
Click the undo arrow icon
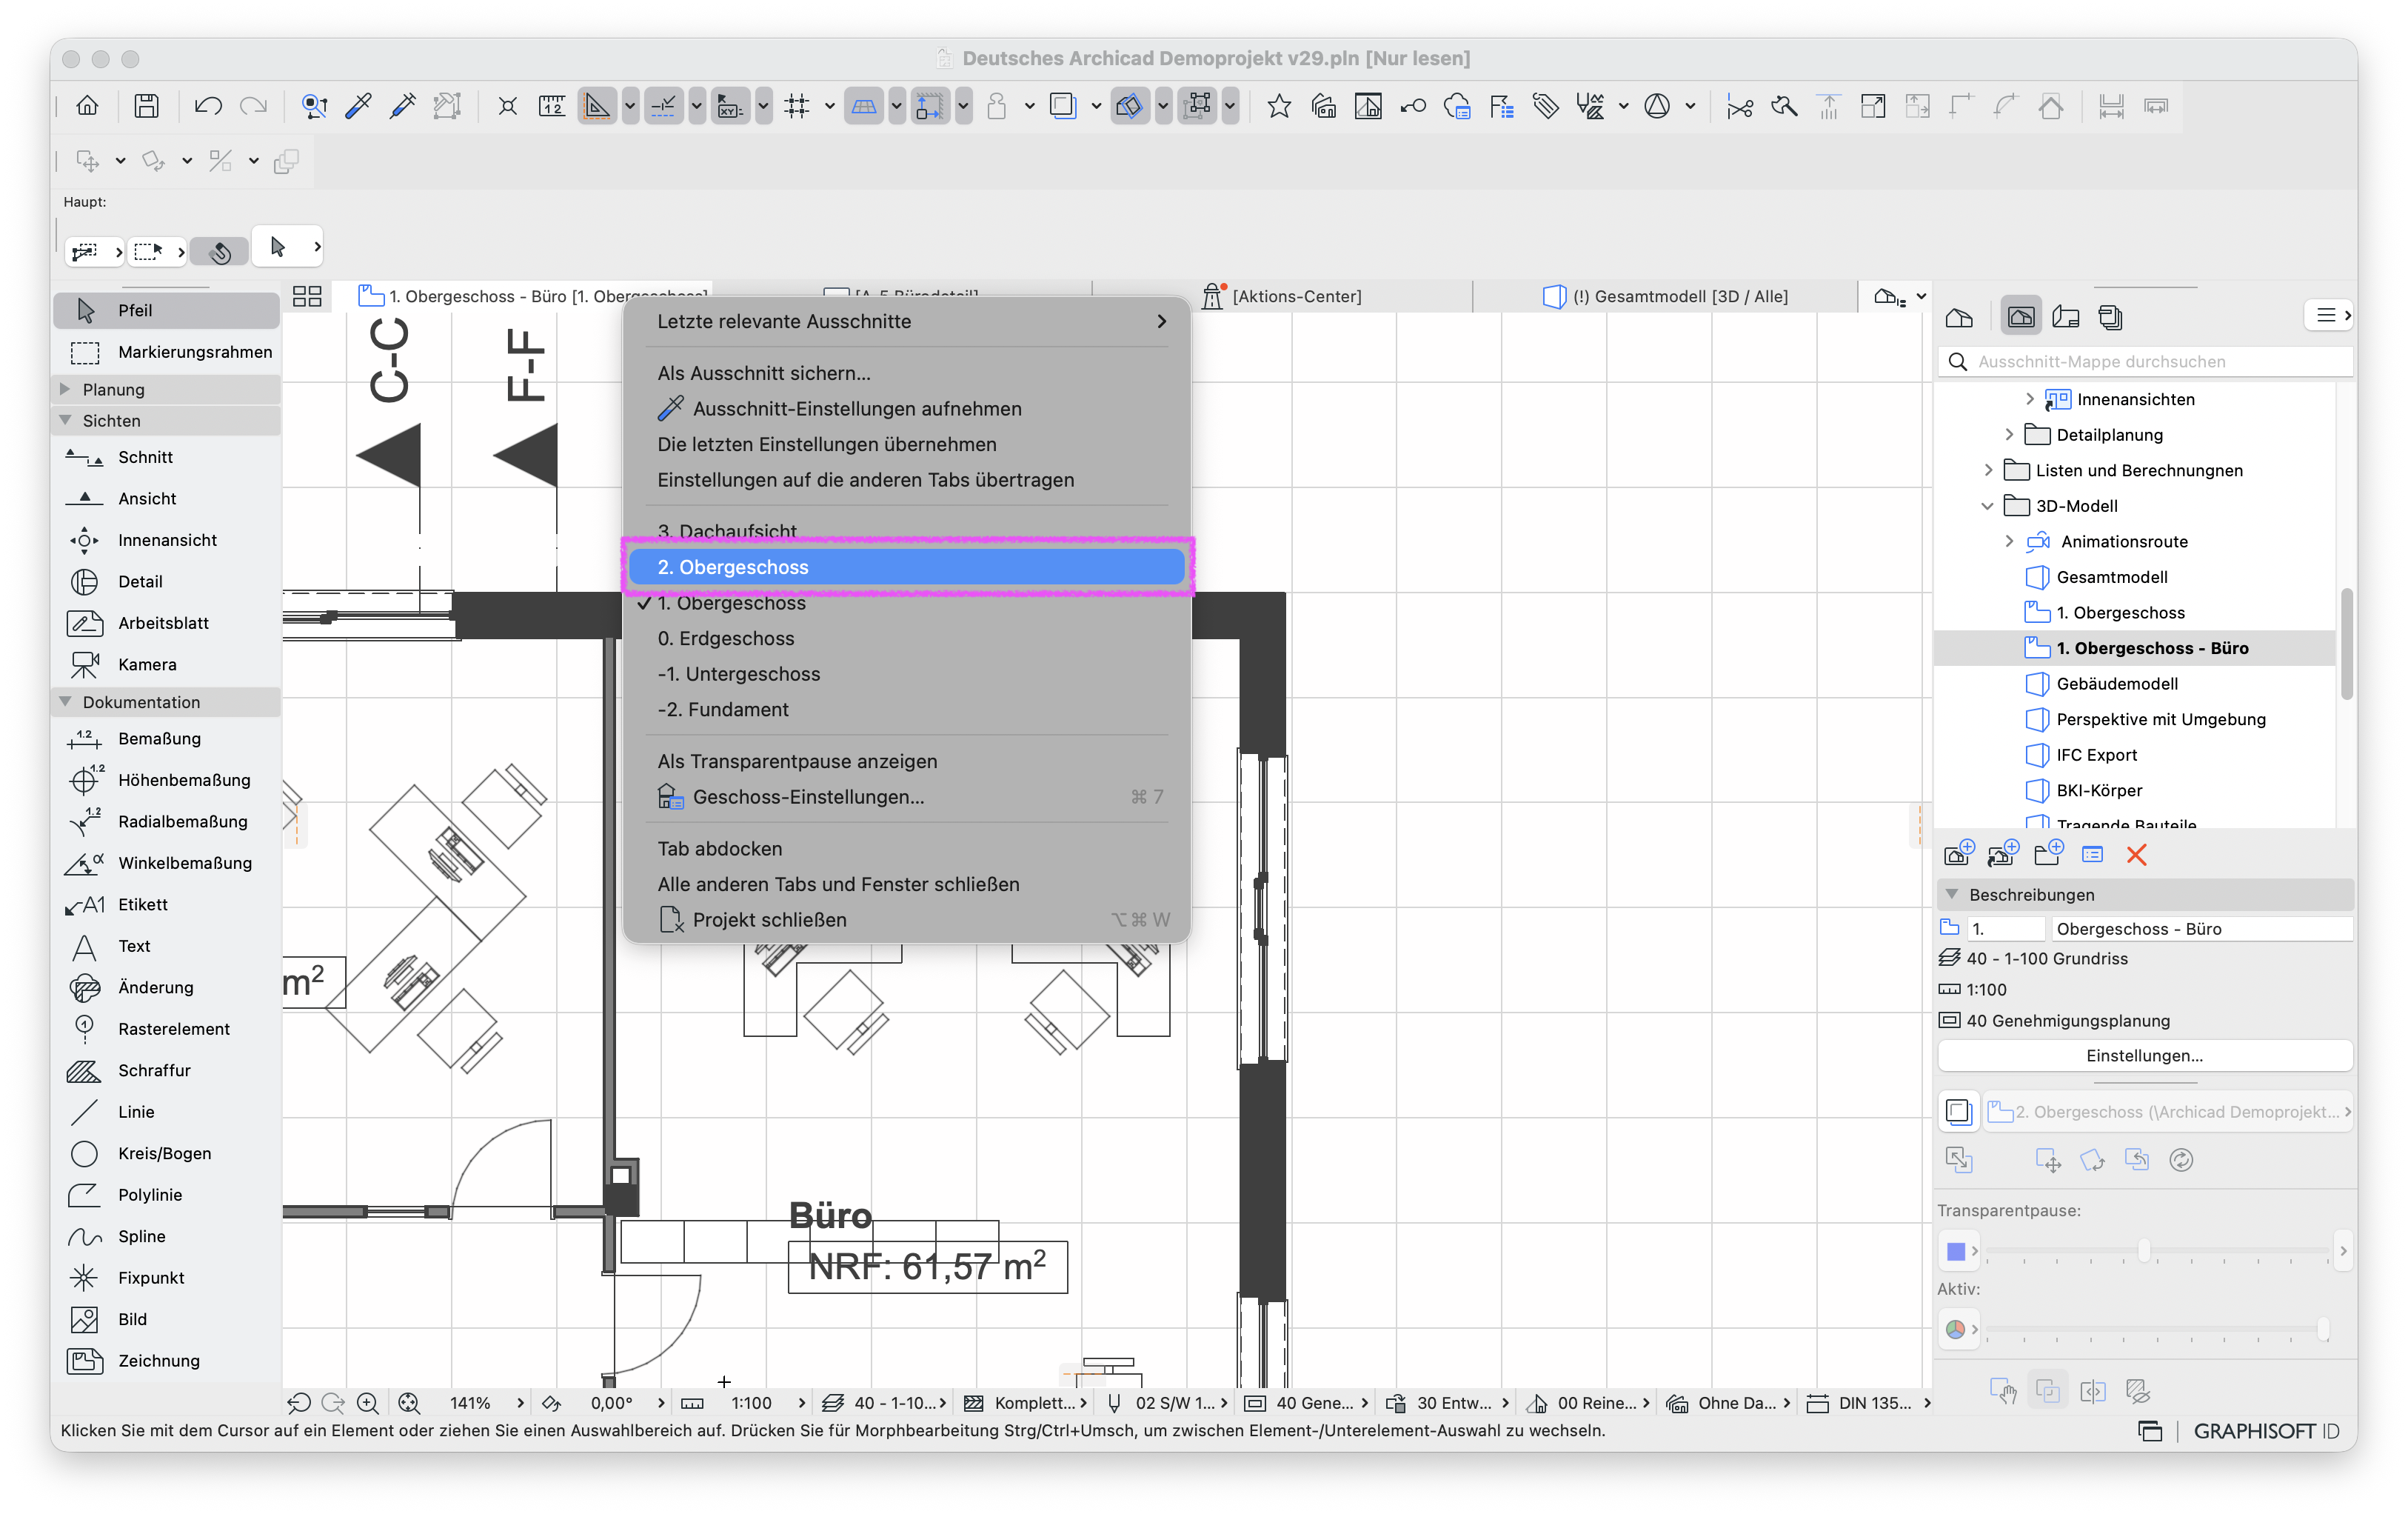[208, 106]
